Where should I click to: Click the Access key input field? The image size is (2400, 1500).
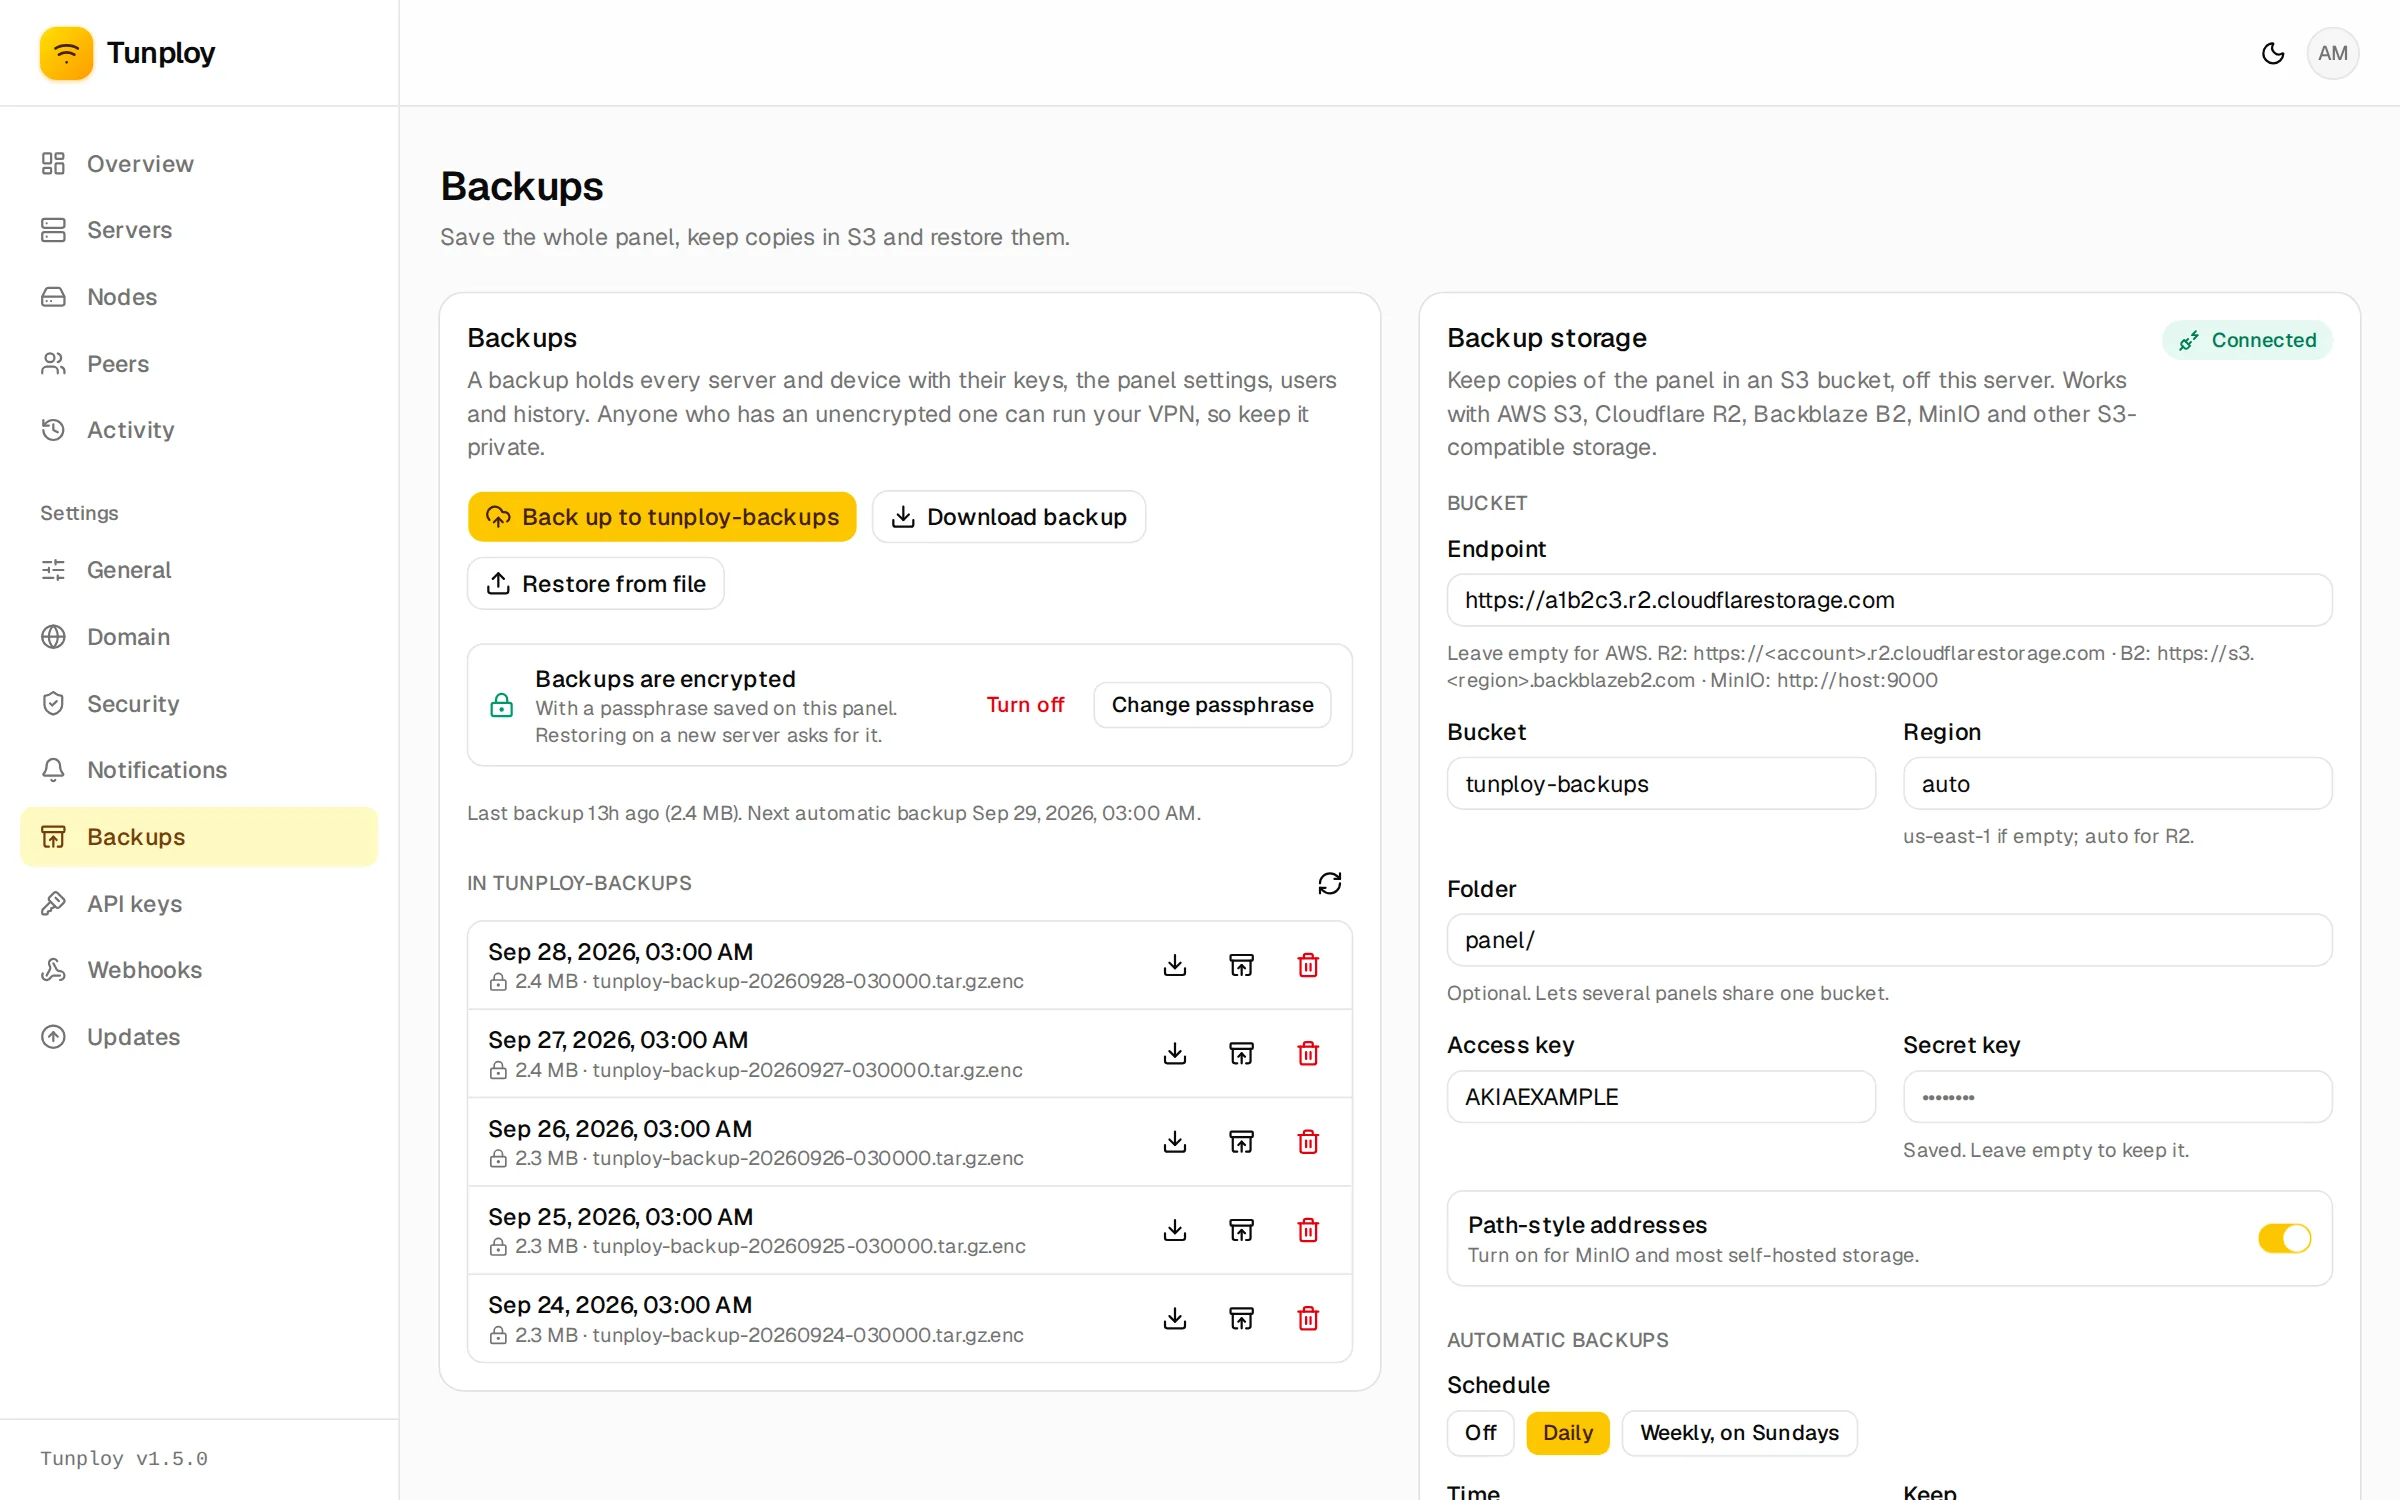click(1661, 1097)
